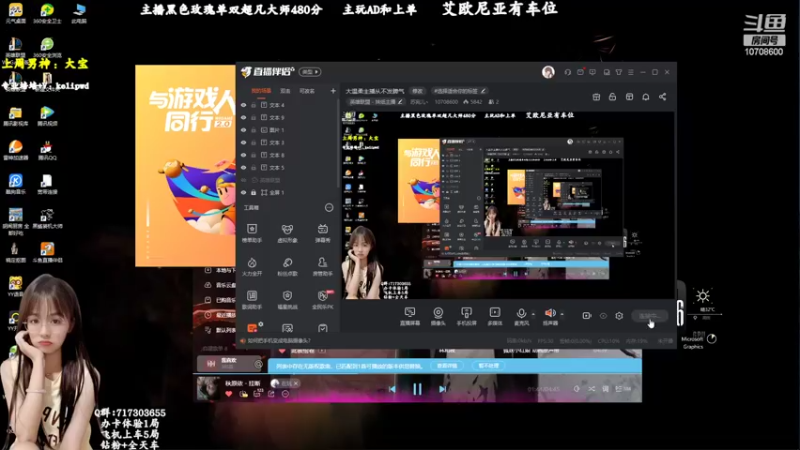Edit the 英雄联盟 category selector

point(377,102)
